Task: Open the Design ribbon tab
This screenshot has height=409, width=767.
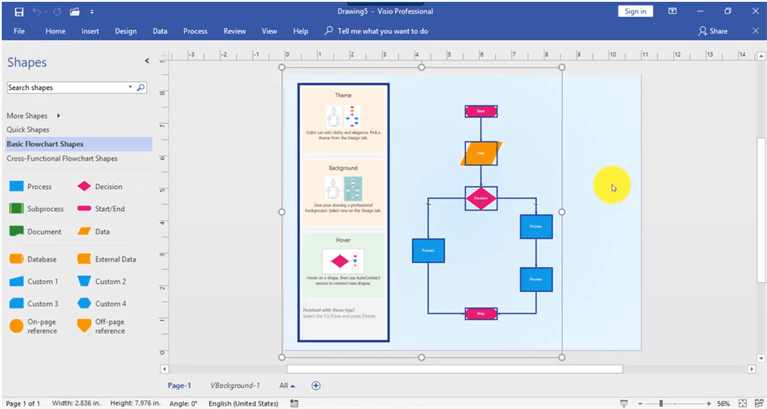Action: 125,31
